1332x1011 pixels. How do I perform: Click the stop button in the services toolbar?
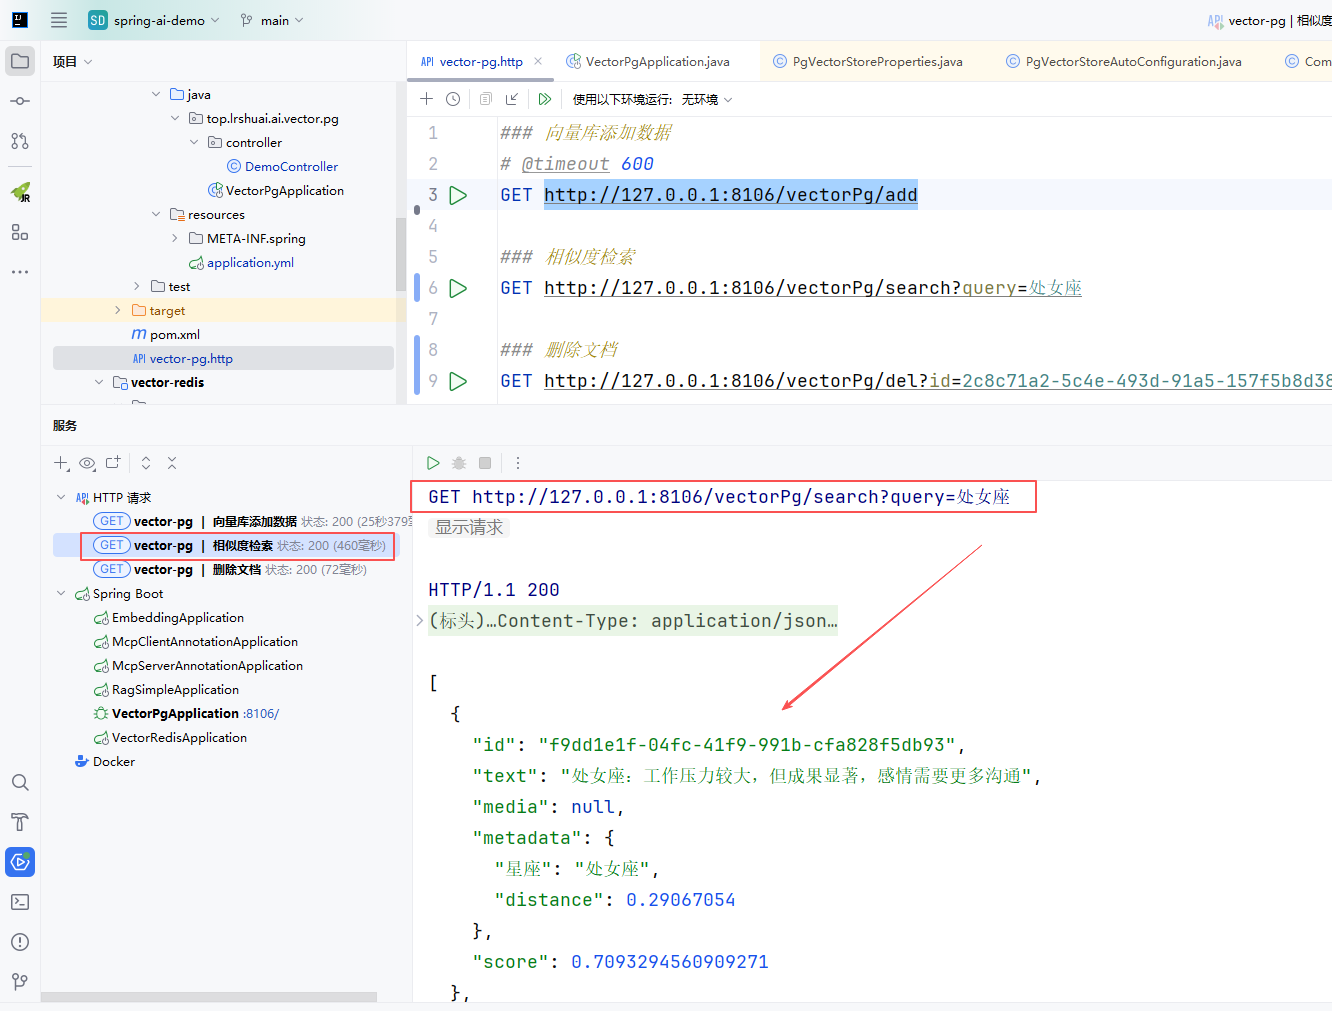point(485,463)
